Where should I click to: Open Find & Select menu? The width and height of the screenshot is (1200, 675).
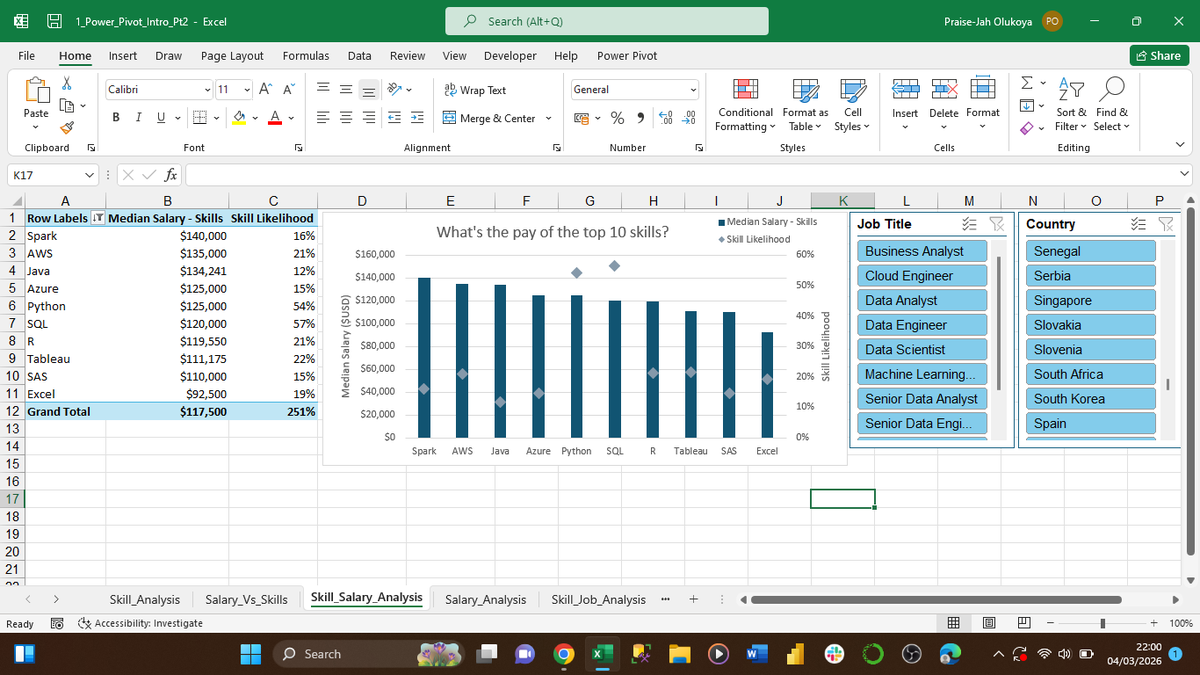coord(1110,105)
